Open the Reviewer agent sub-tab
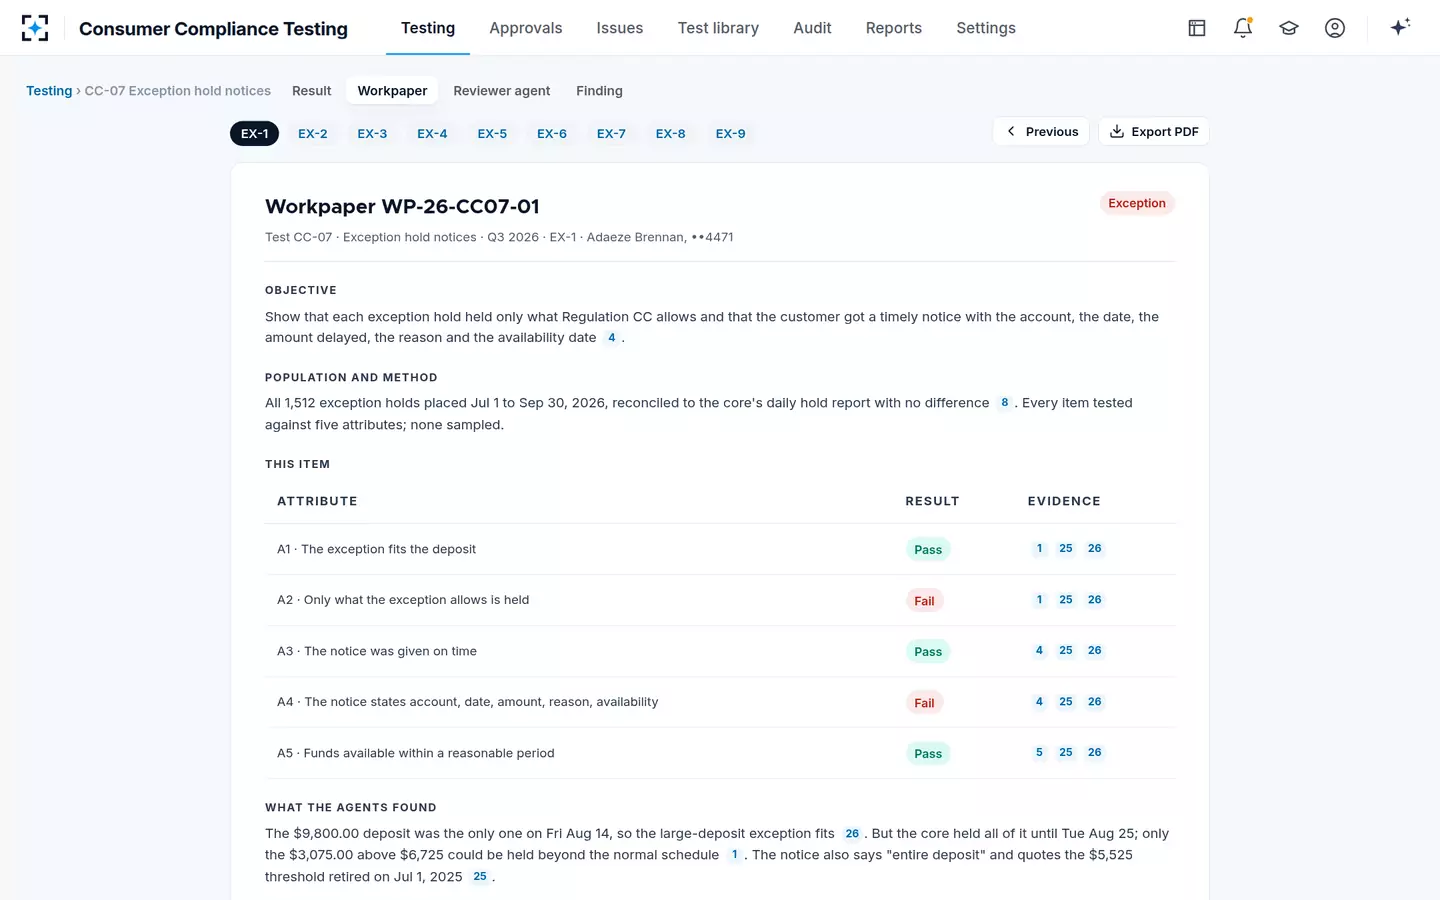The width and height of the screenshot is (1440, 900). pos(502,91)
